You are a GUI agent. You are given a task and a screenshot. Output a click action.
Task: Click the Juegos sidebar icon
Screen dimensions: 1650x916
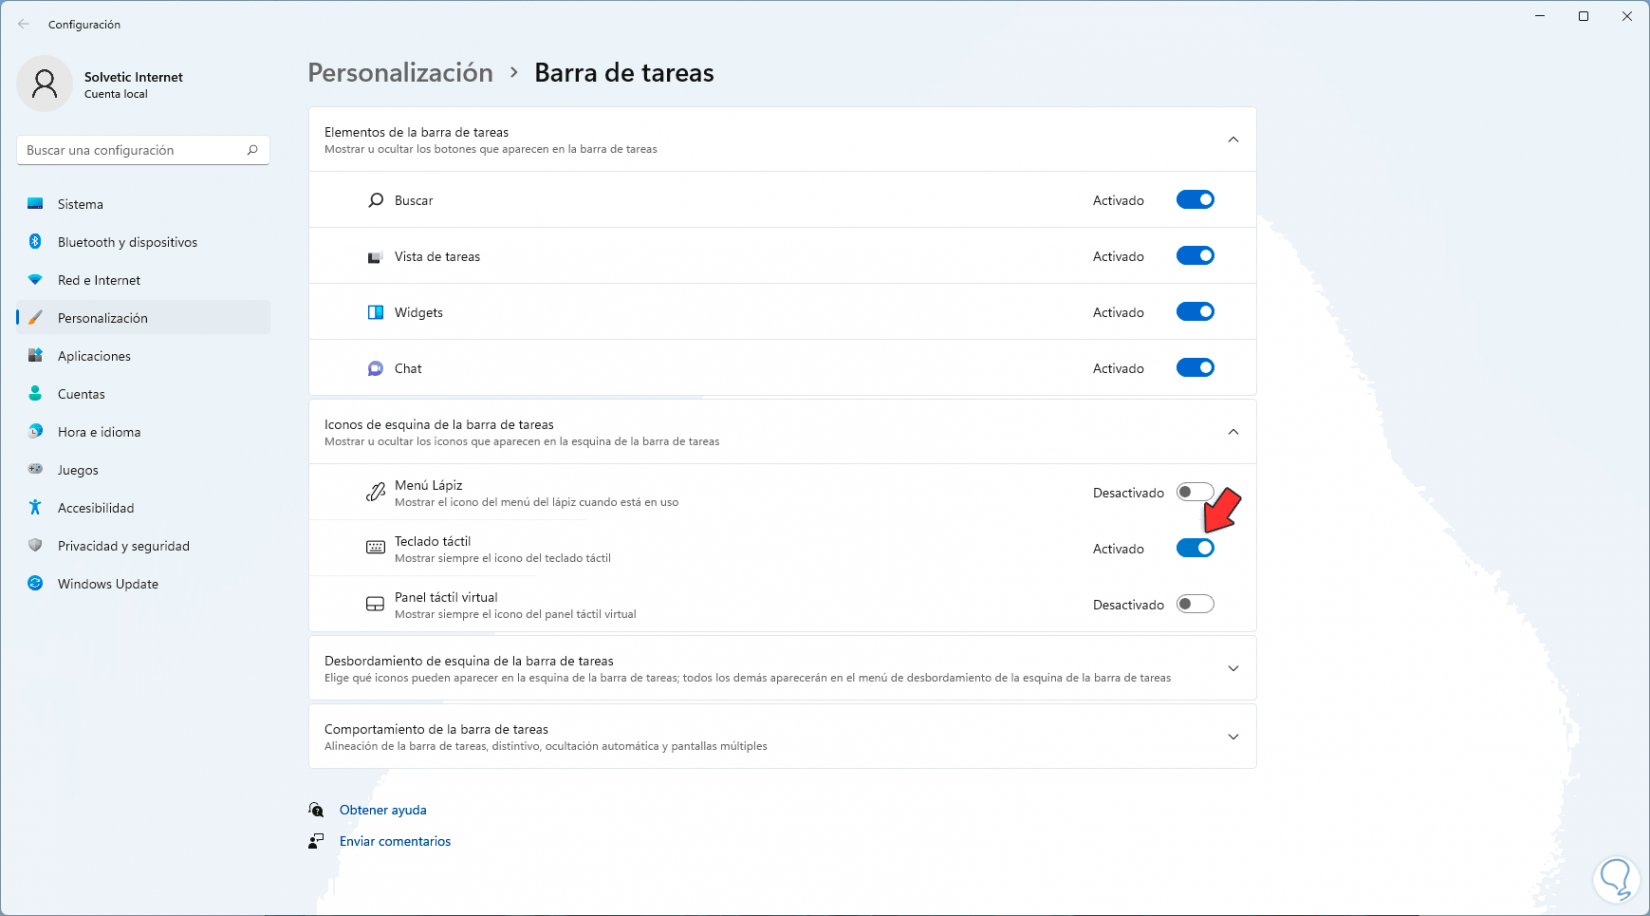[x=35, y=470]
